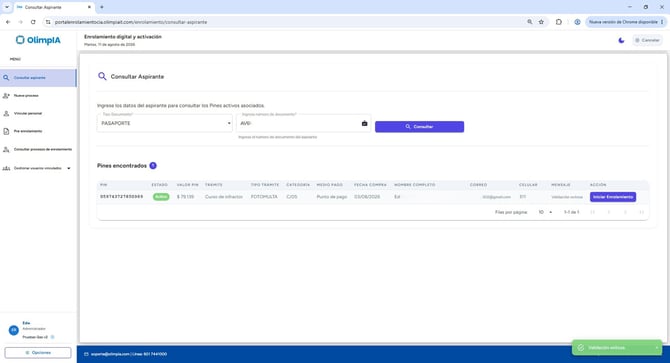The height and width of the screenshot is (363, 670).
Task: Click the PIN number in the table row
Action: tap(122, 197)
